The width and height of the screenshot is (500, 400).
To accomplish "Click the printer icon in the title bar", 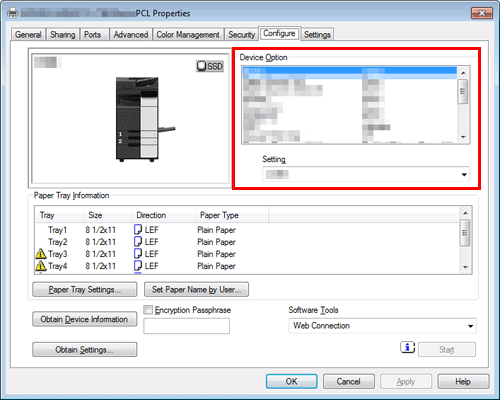I will pos(12,13).
